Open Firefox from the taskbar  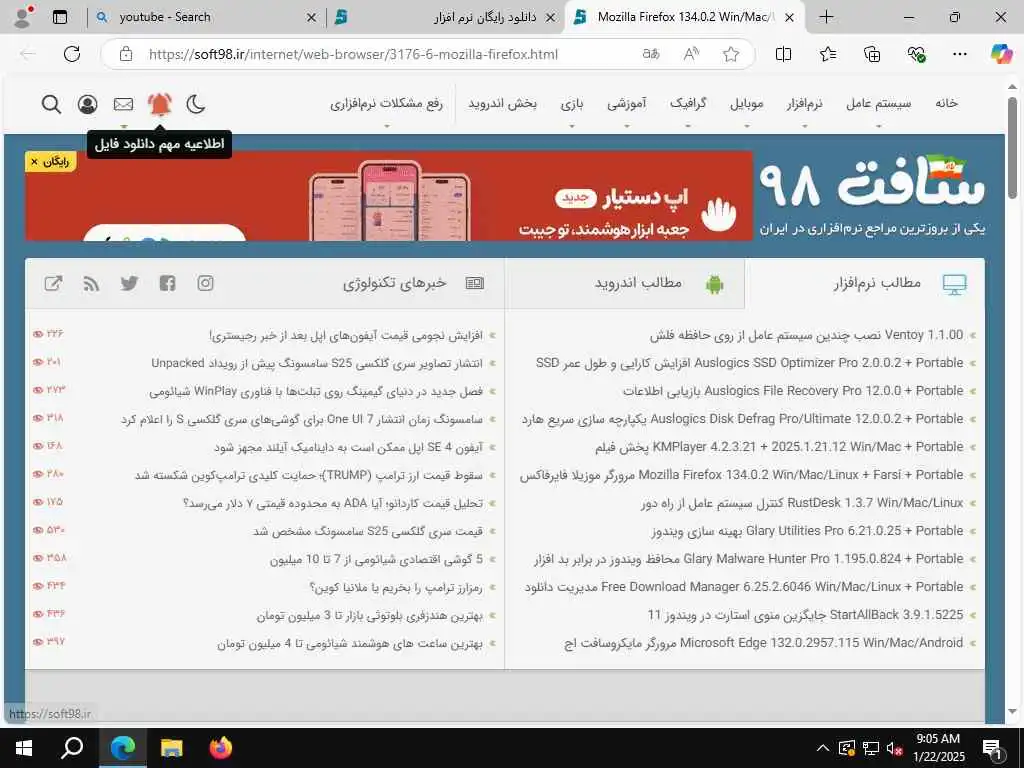coord(221,748)
